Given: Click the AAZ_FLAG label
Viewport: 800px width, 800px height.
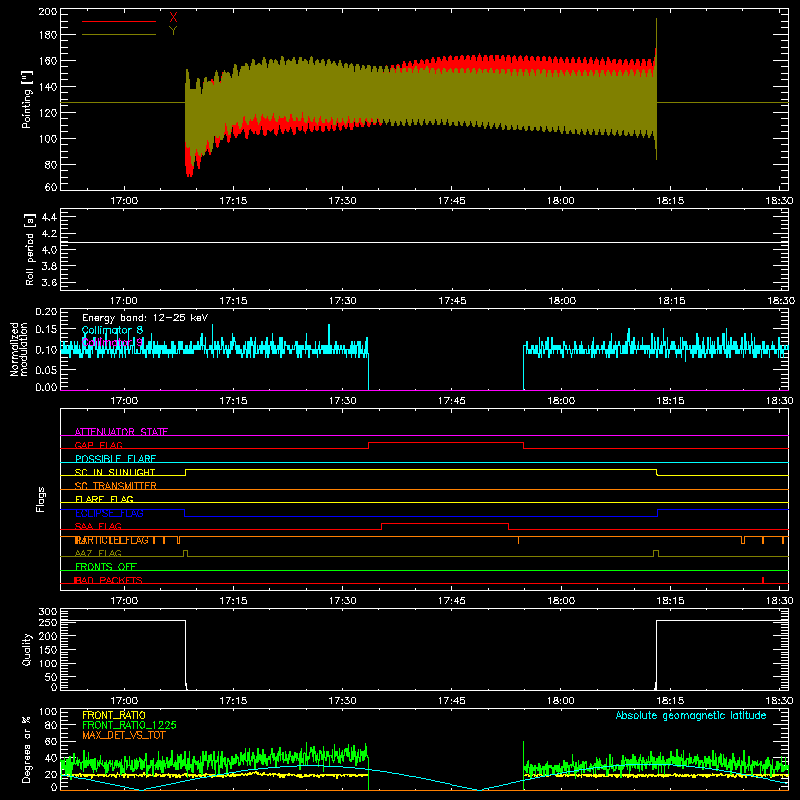Looking at the screenshot, I should click(x=98, y=553).
